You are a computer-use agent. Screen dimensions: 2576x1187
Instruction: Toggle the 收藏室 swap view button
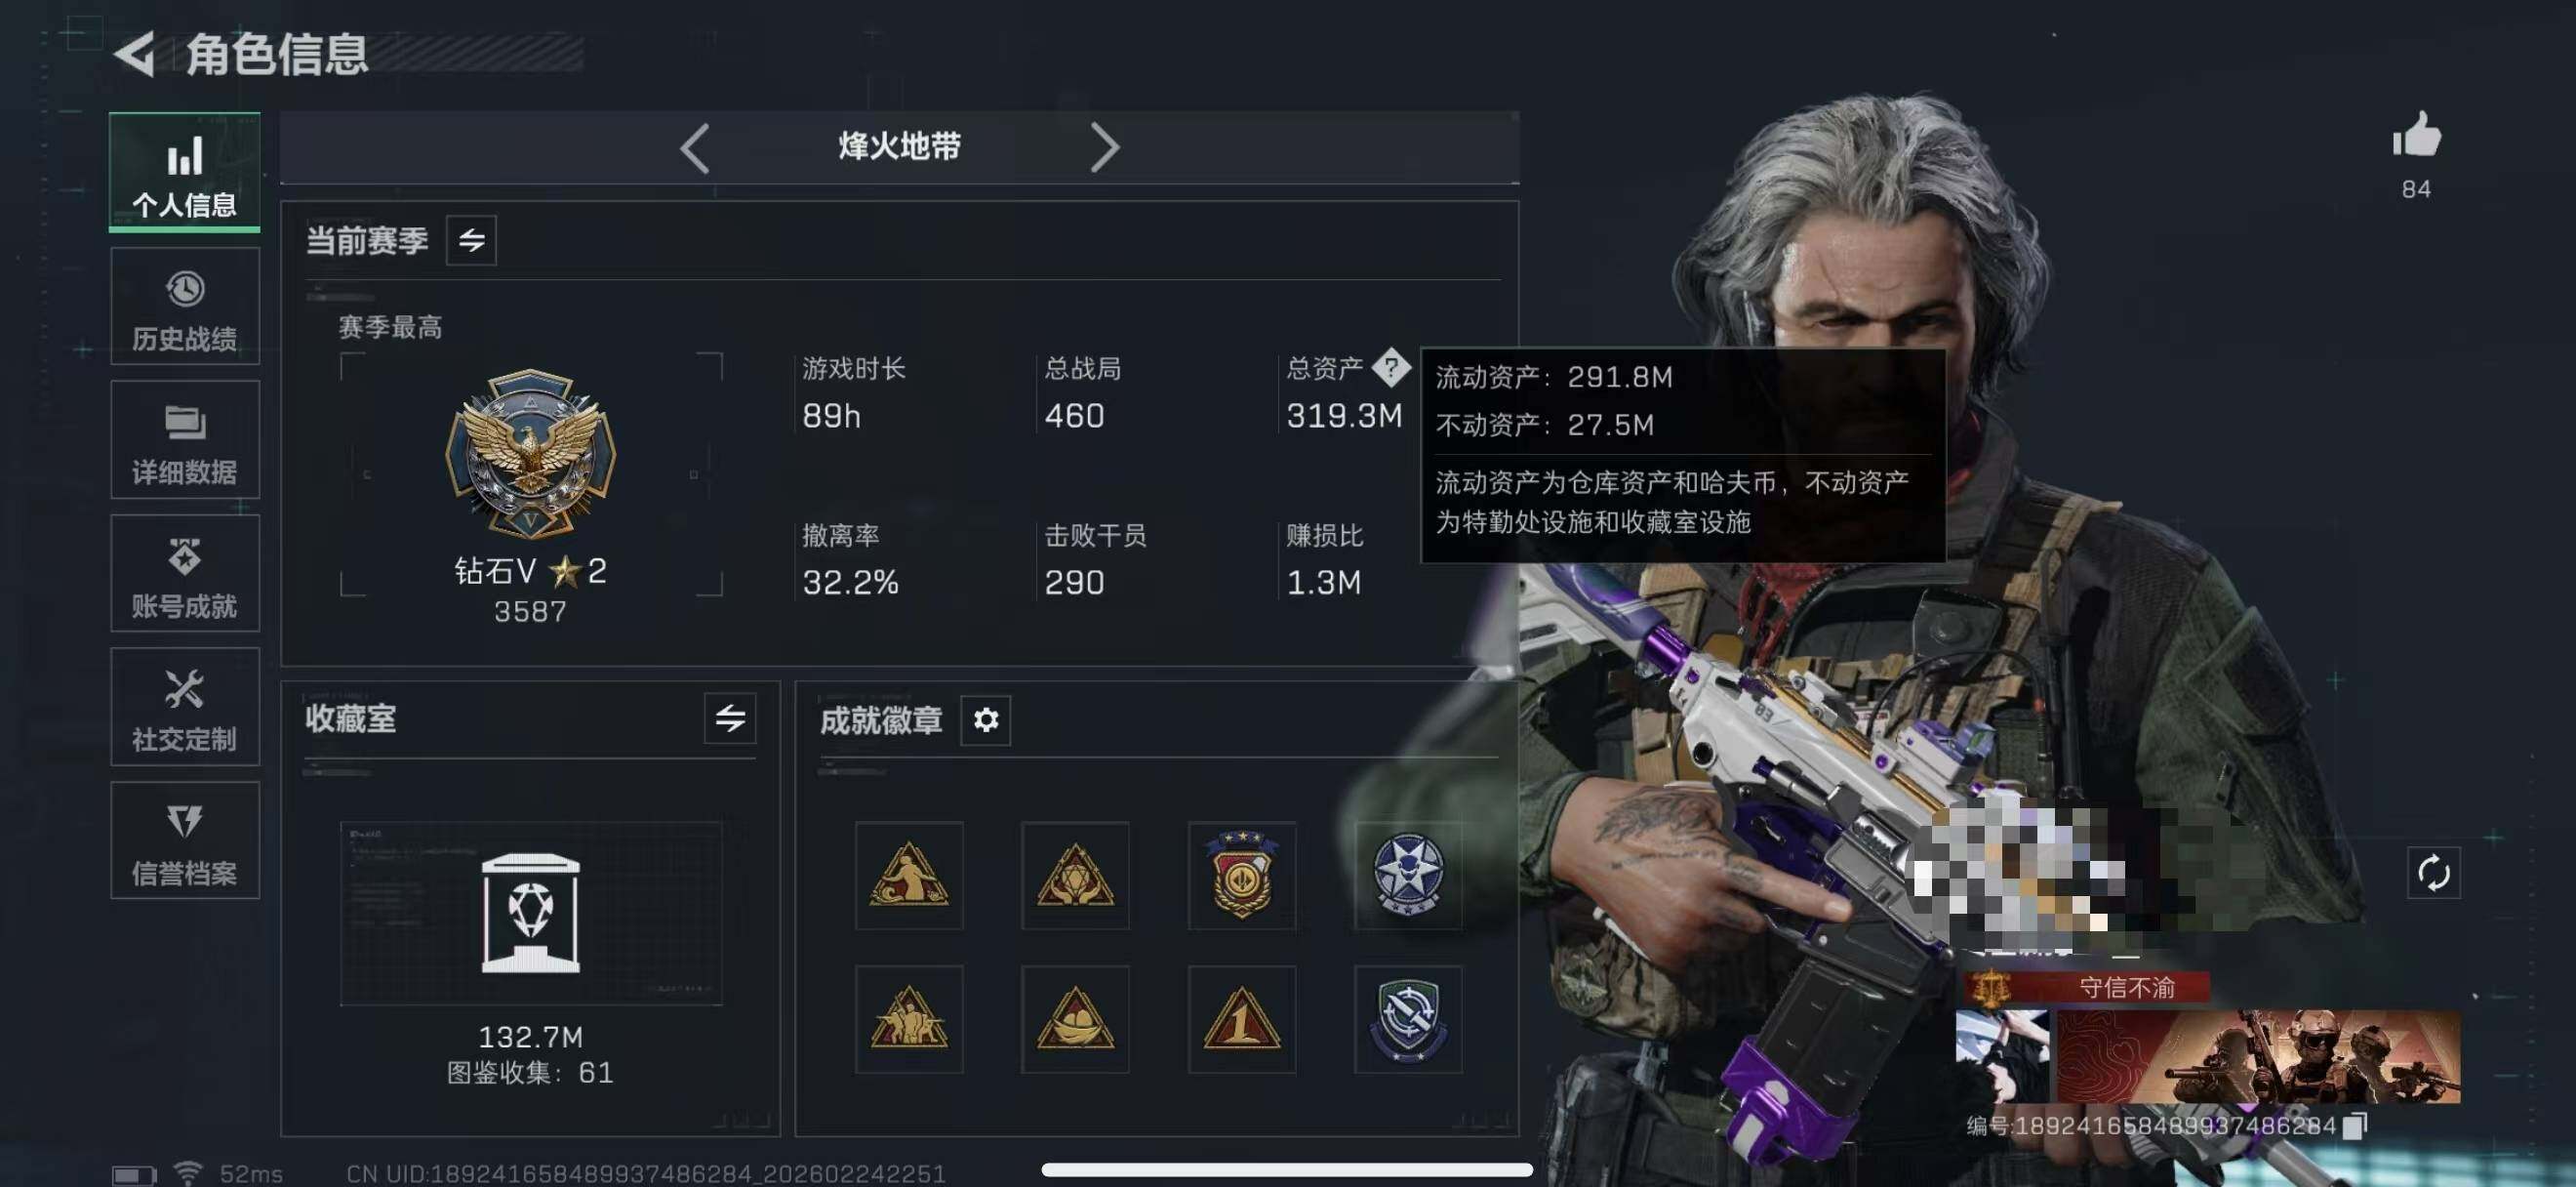click(730, 718)
